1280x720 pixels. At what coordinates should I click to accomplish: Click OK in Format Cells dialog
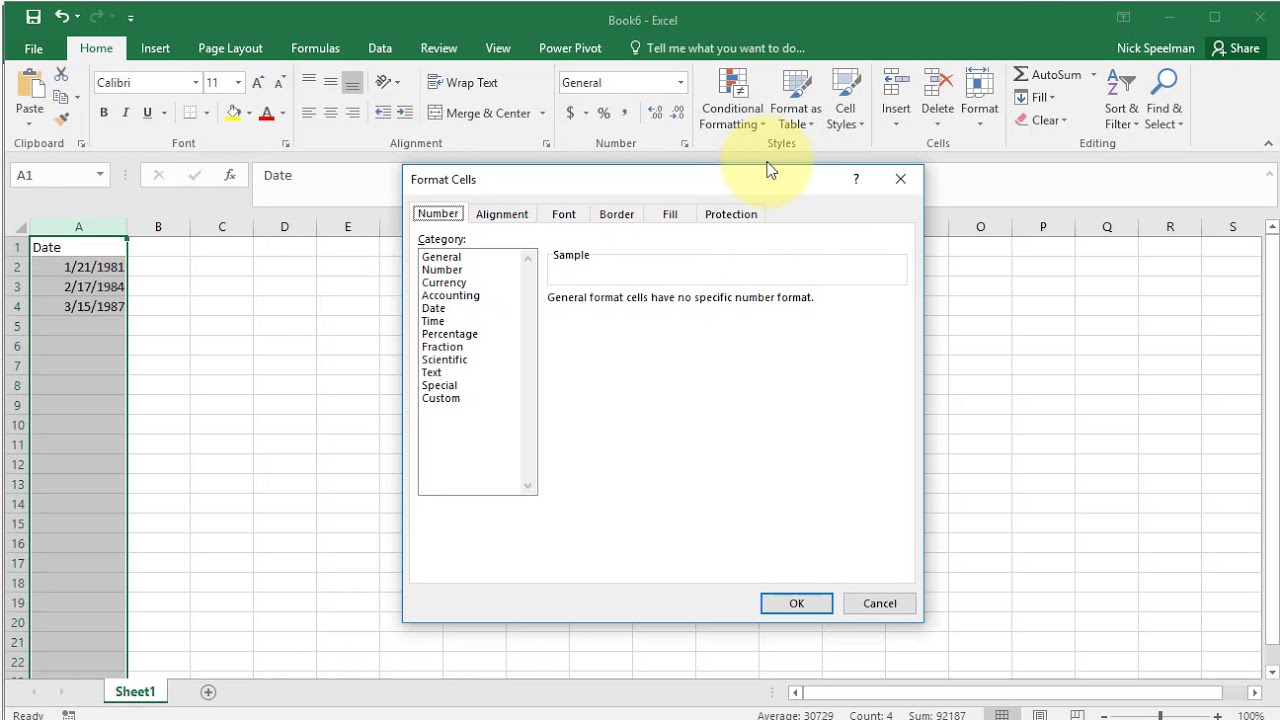point(796,603)
